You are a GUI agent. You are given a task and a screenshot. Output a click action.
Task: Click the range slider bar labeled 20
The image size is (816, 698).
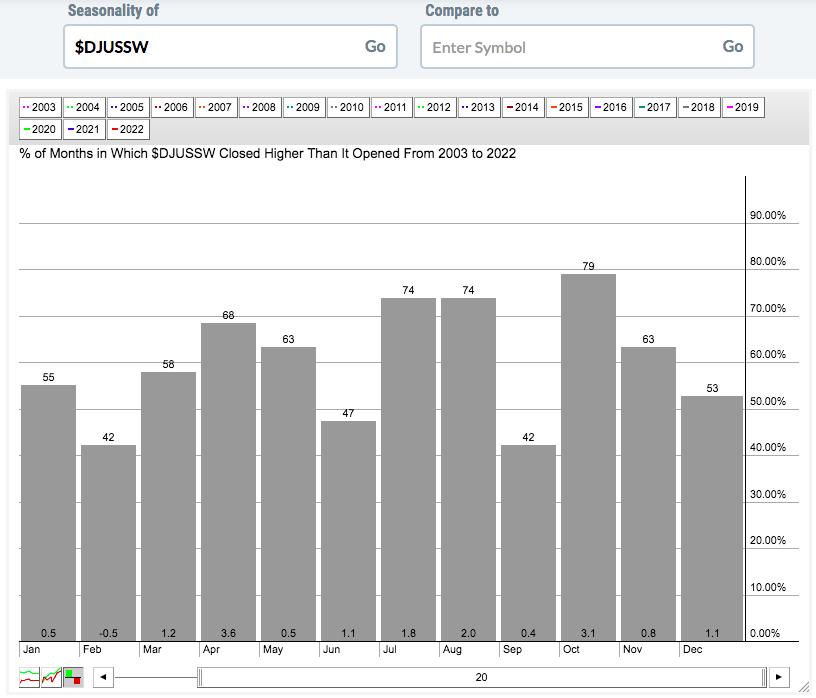pos(481,677)
